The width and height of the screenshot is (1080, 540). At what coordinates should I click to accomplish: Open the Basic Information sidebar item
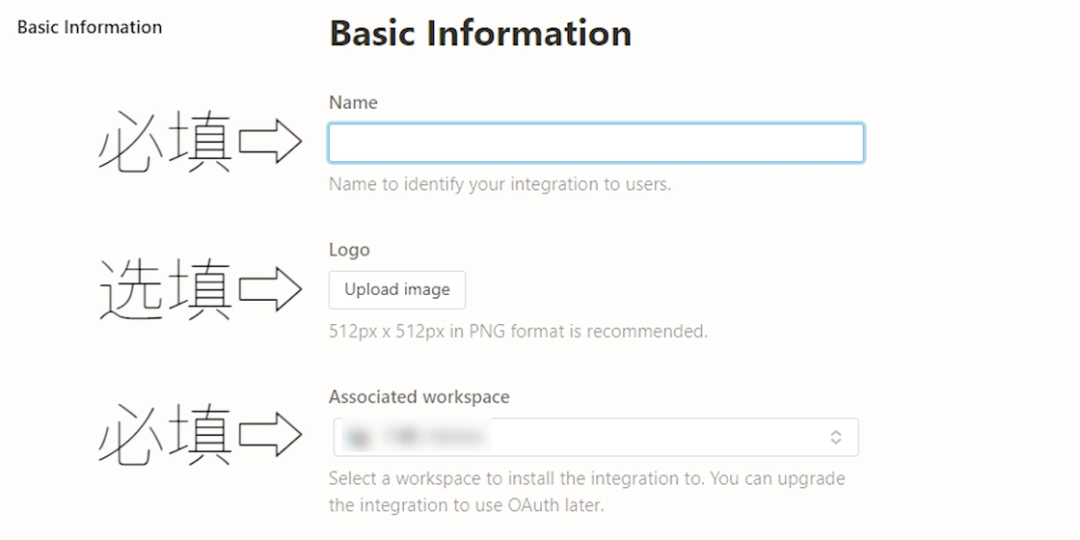89,27
